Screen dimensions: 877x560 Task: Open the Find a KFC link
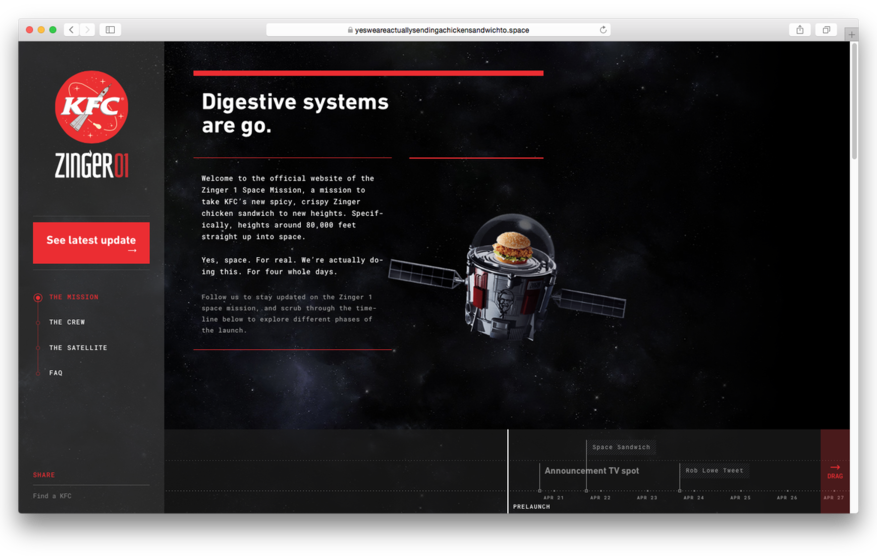tap(52, 496)
